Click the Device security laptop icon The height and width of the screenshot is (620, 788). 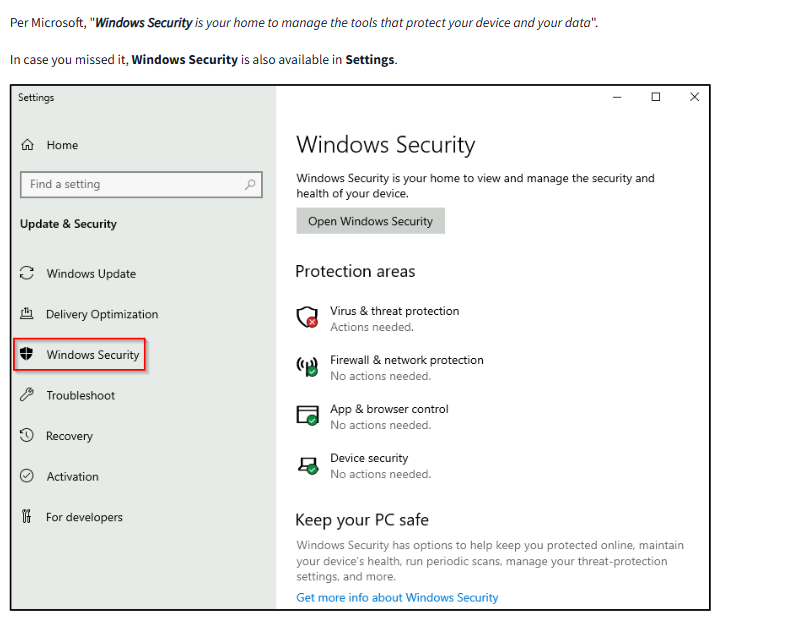pos(307,465)
